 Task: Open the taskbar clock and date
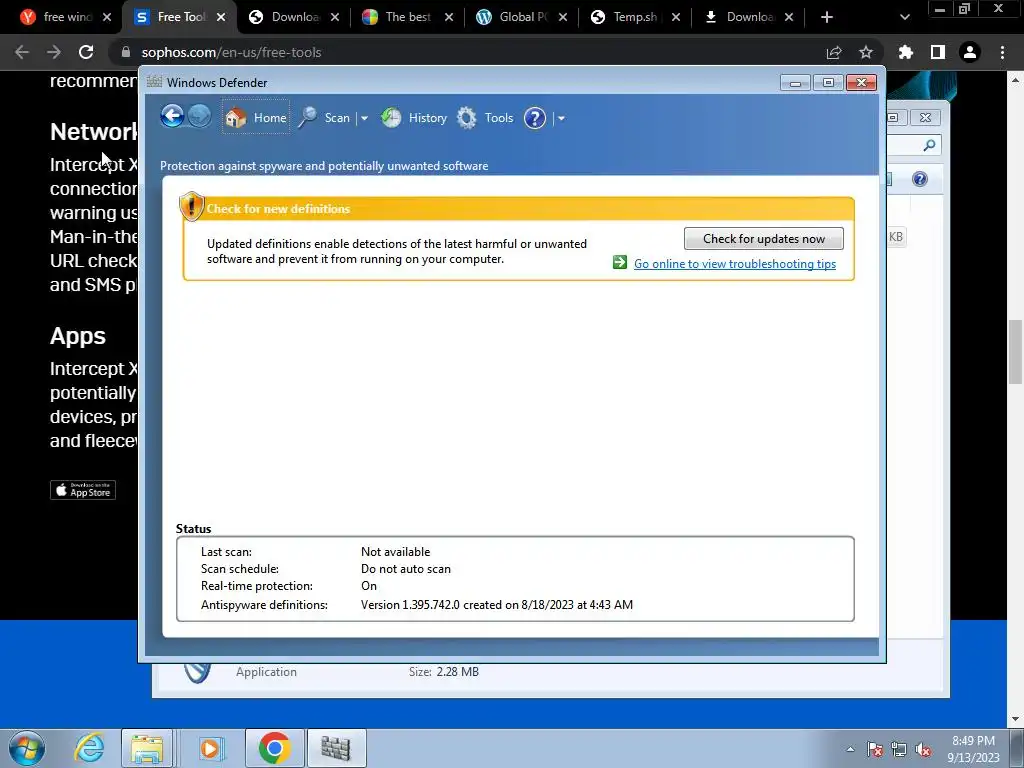coord(973,749)
